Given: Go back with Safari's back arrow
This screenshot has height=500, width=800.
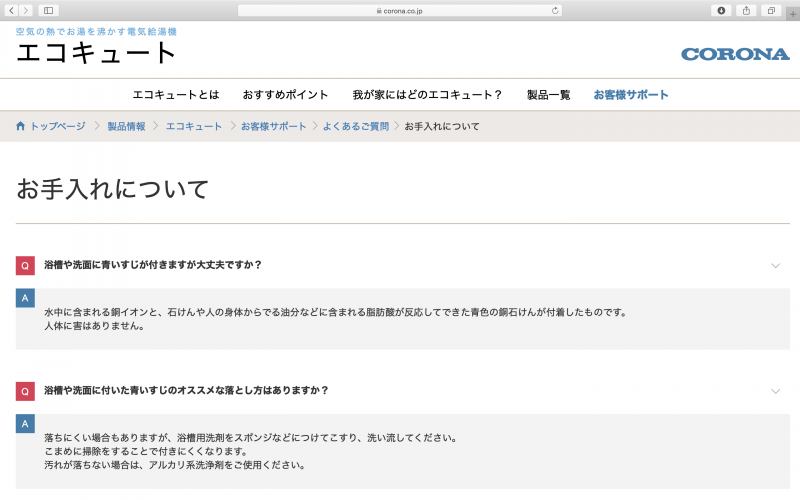Looking at the screenshot, I should [11, 10].
